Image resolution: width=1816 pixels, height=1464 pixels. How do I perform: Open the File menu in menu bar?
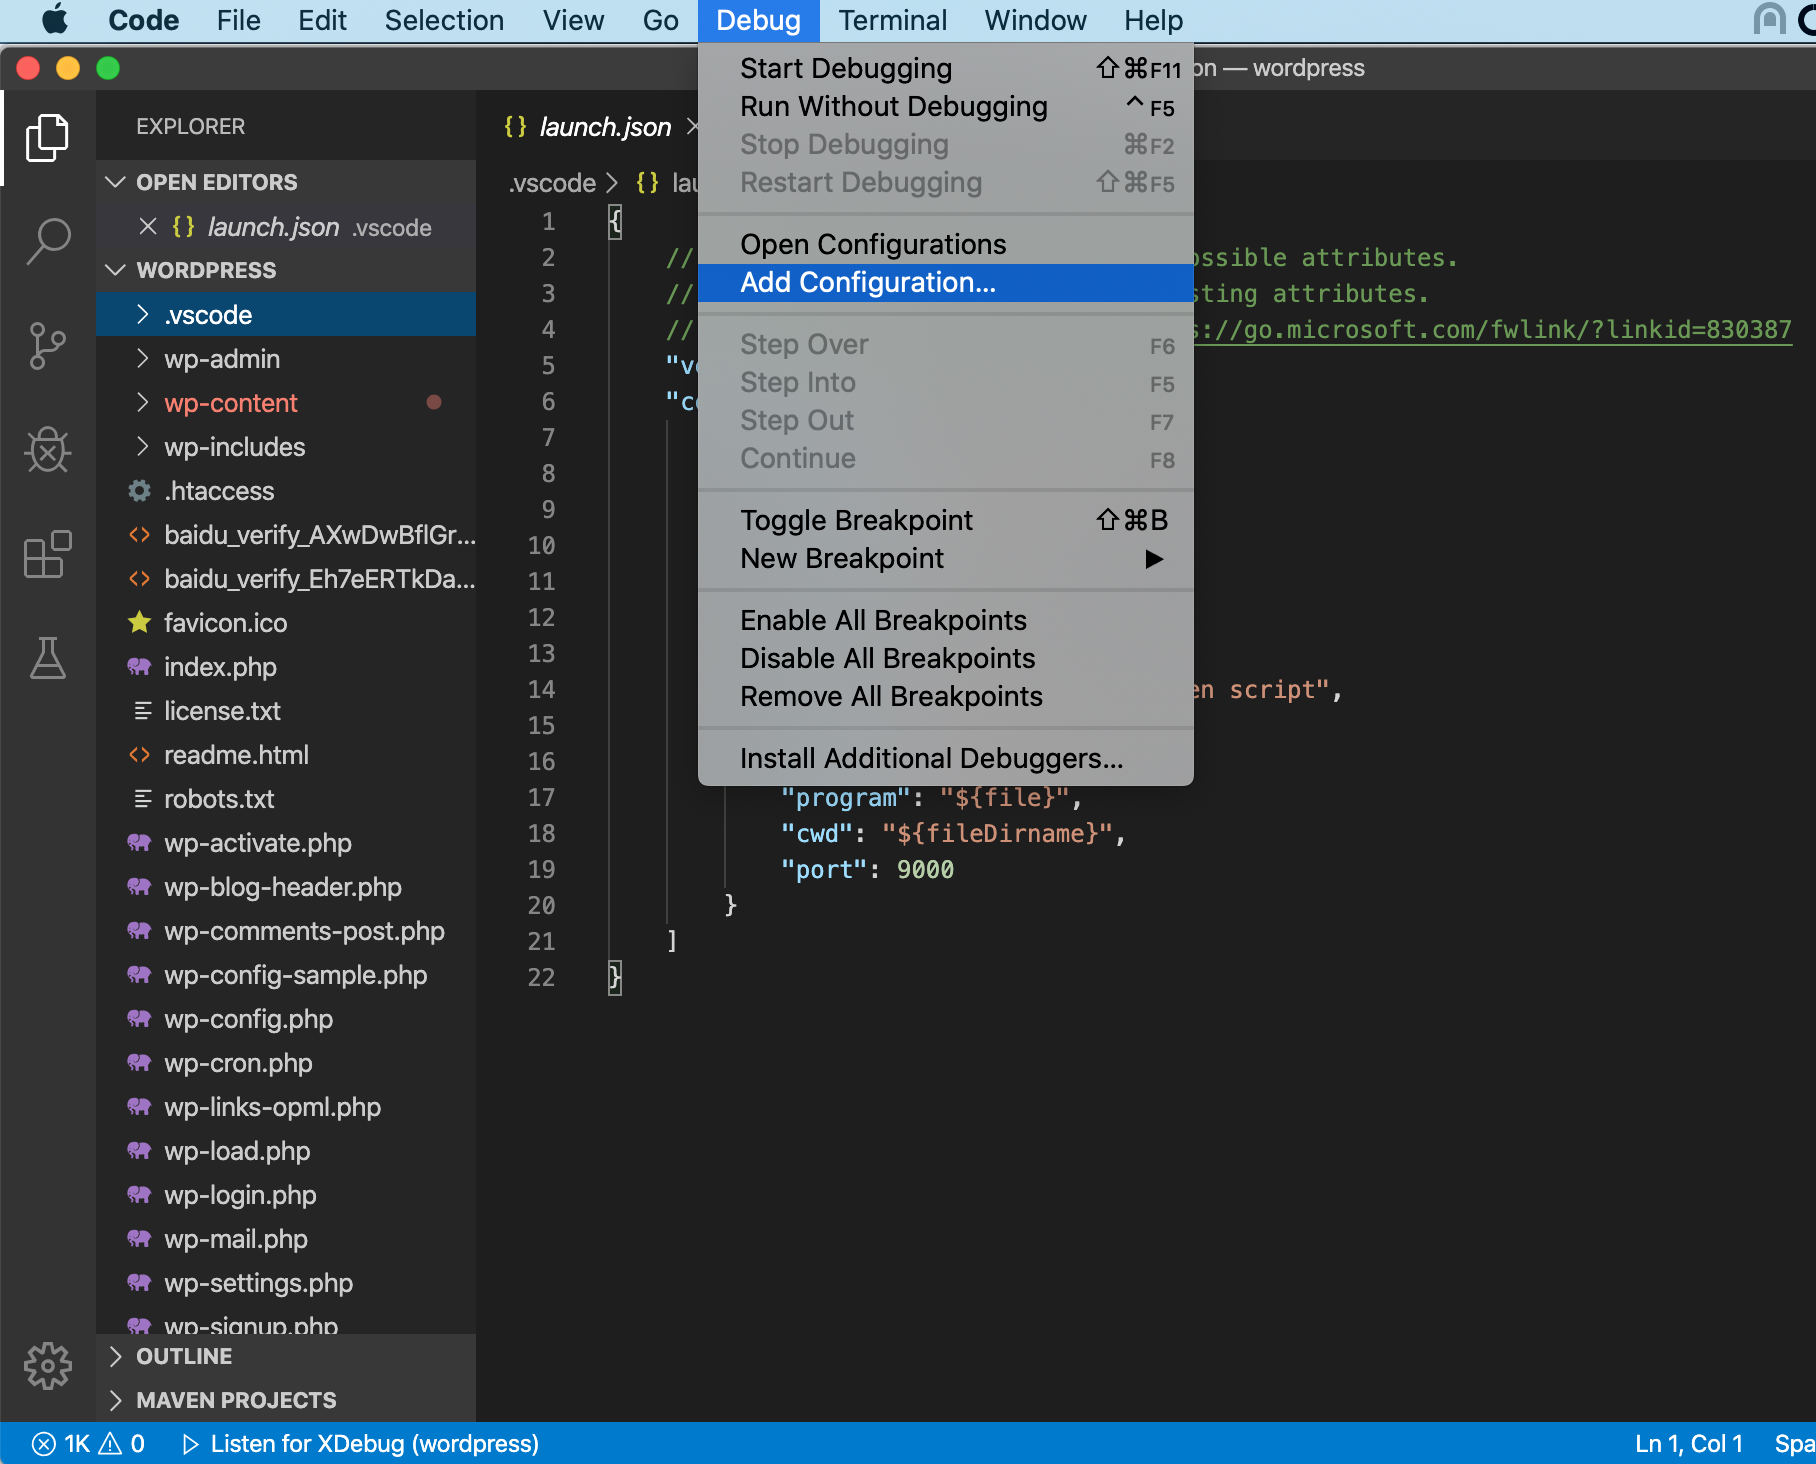coord(238,20)
